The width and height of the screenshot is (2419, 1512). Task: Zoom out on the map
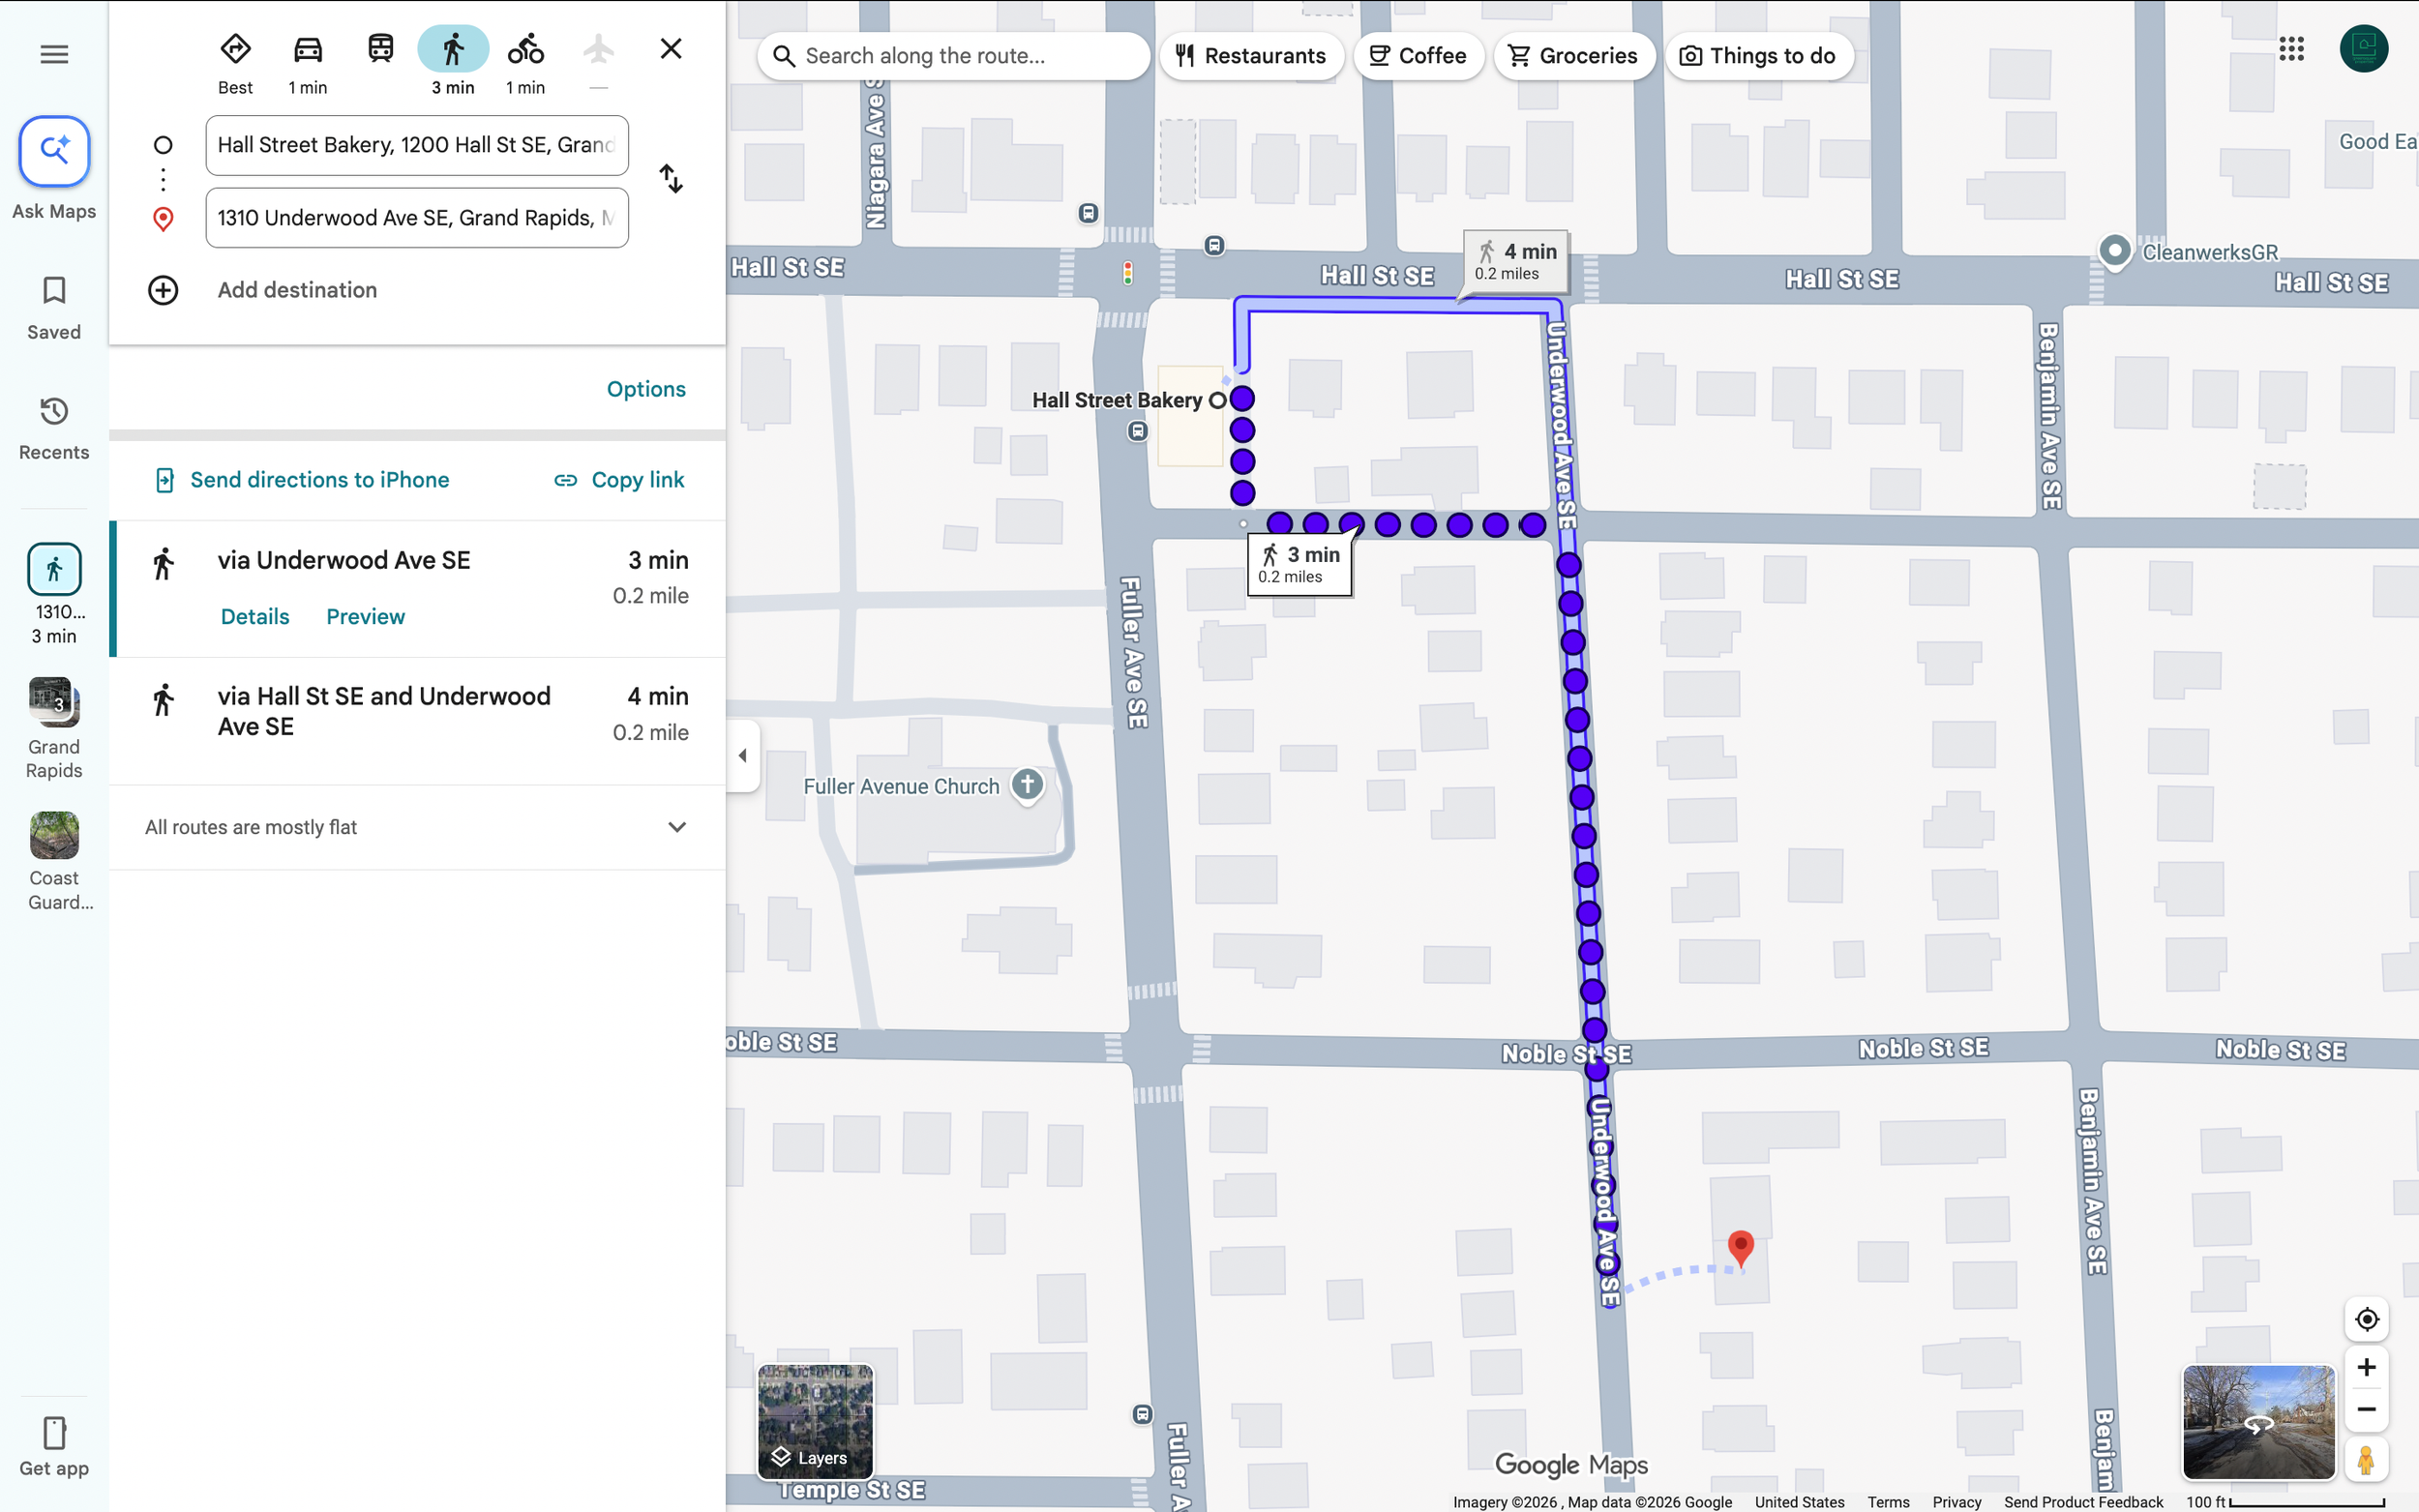[x=2366, y=1409]
